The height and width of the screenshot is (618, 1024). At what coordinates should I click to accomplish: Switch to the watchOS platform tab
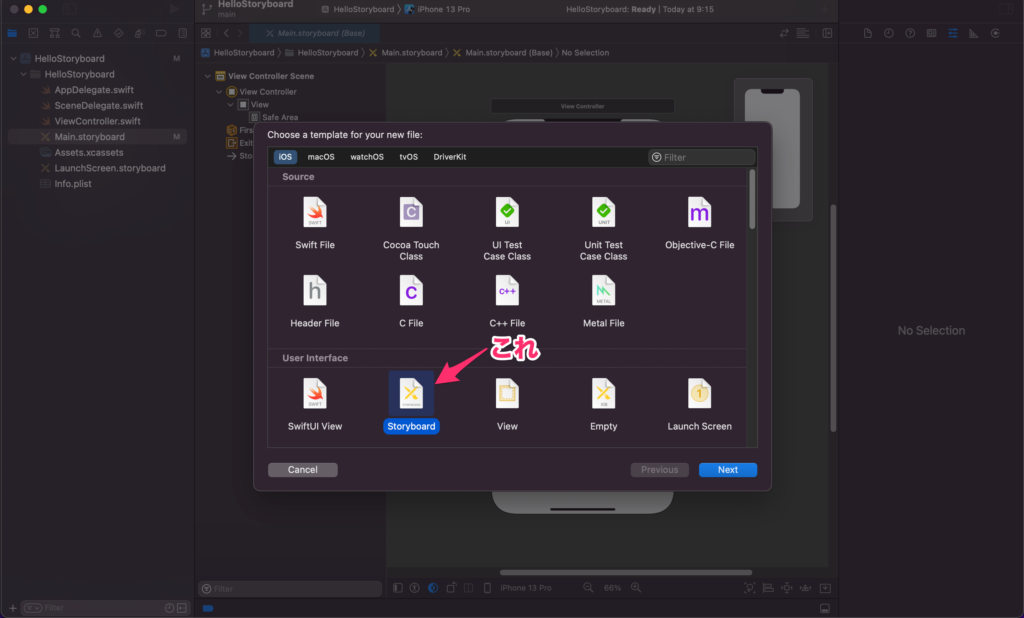(366, 157)
